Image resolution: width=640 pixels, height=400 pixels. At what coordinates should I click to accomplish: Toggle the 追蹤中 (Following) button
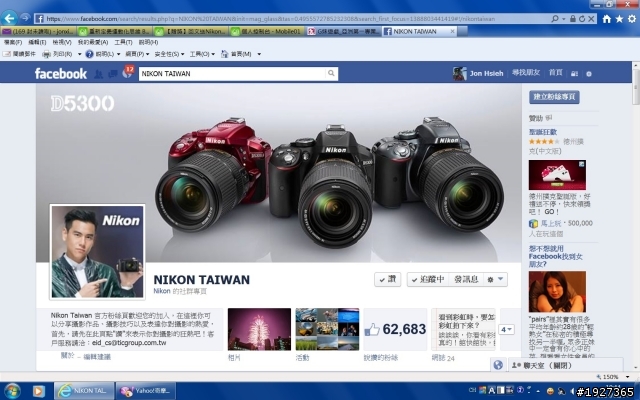coord(428,279)
